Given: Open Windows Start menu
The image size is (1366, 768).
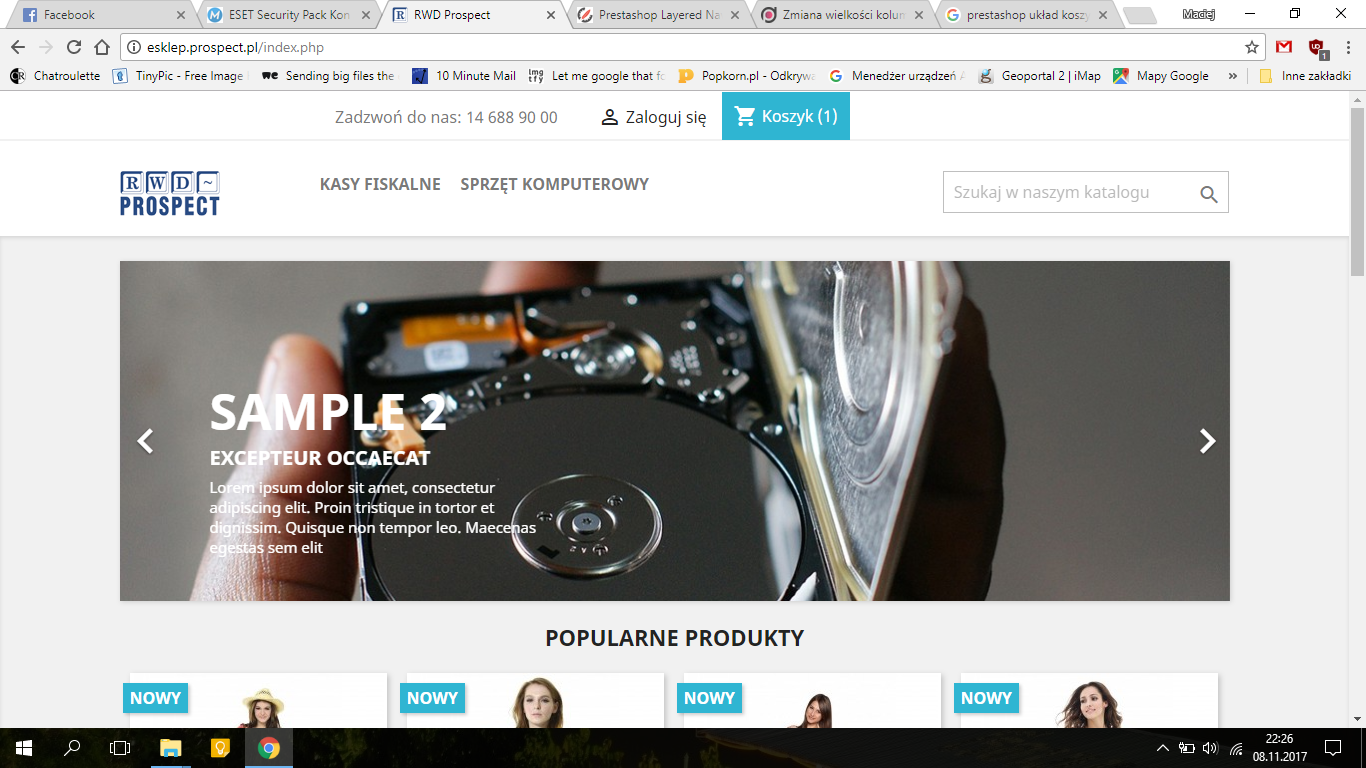Looking at the screenshot, I should pyautogui.click(x=24, y=747).
